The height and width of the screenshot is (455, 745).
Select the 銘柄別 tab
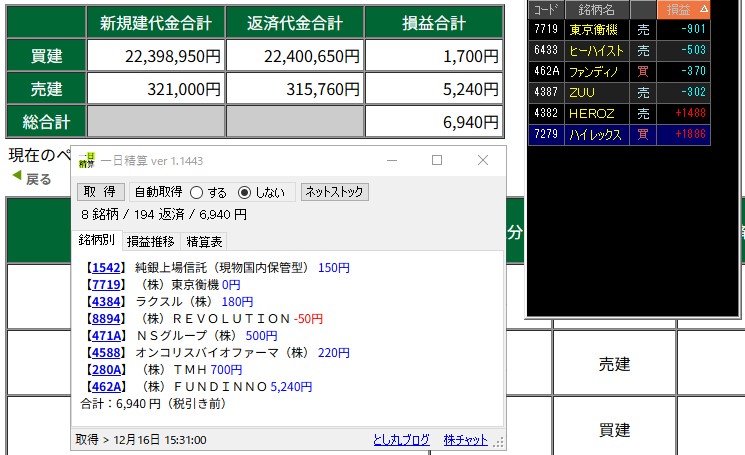click(x=97, y=240)
